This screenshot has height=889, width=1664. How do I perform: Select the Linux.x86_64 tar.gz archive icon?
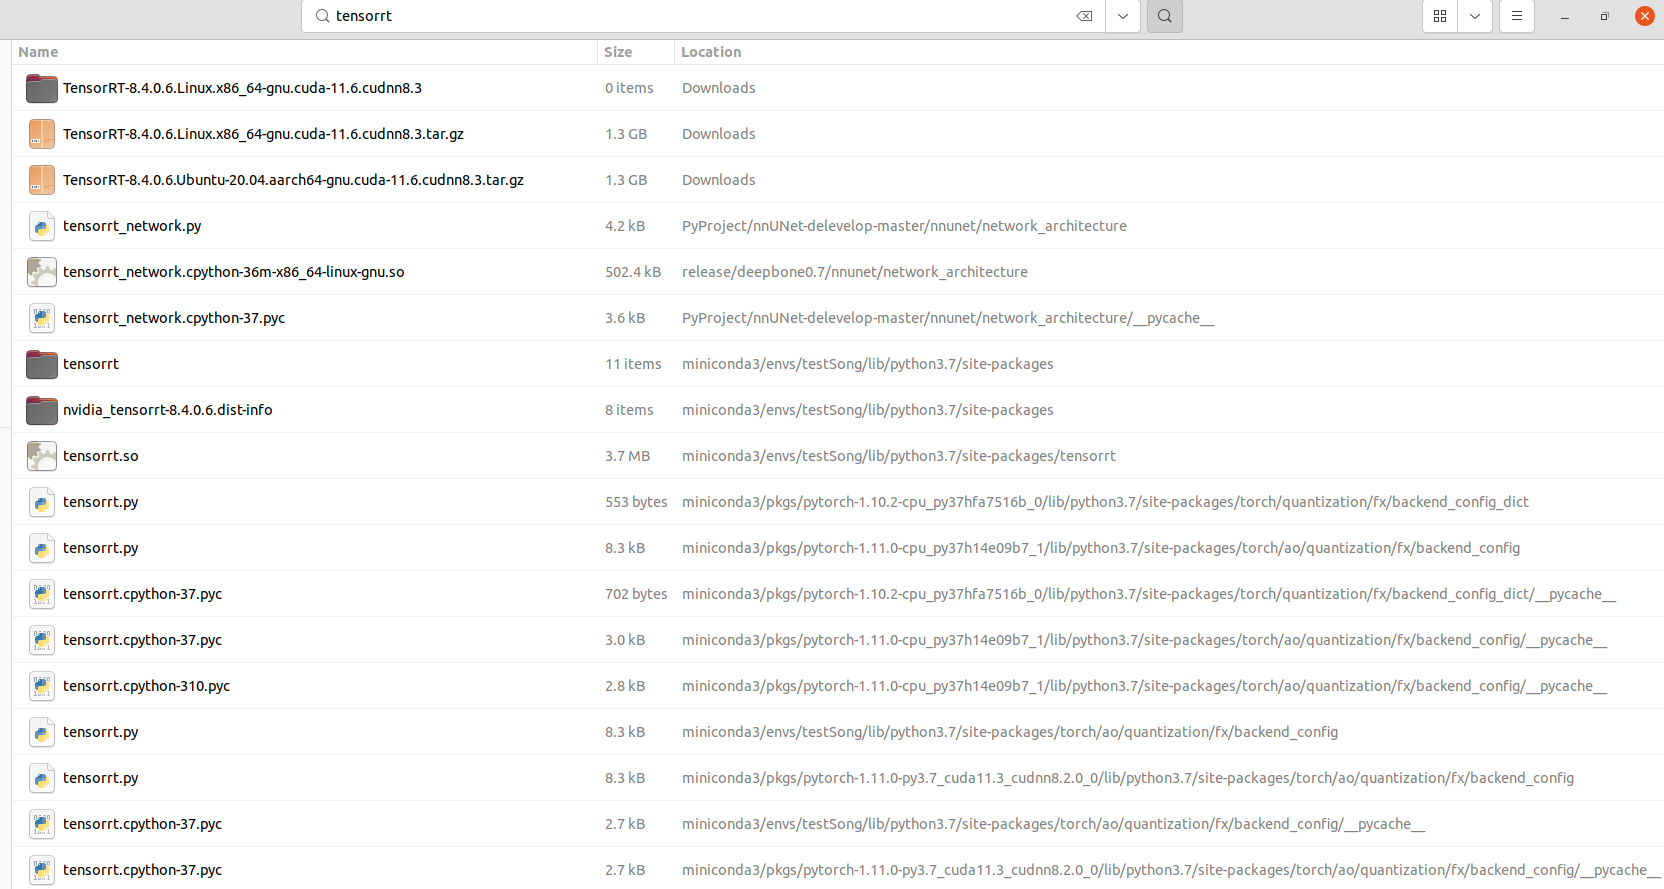42,134
